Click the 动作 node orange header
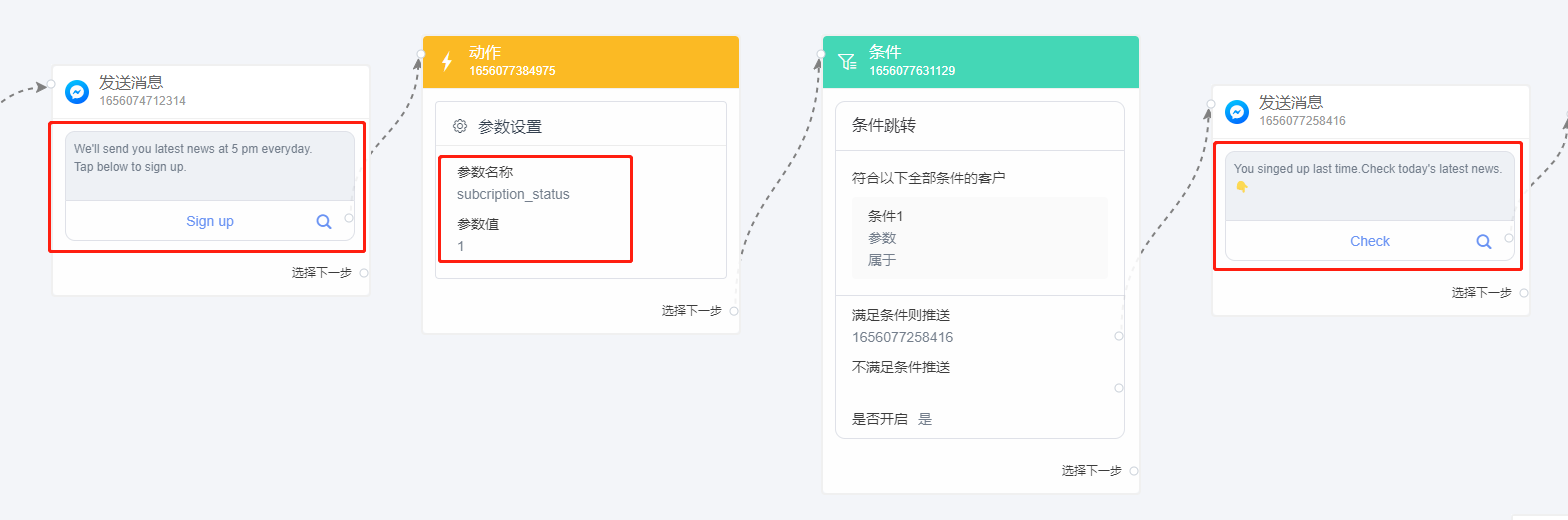 tap(581, 62)
